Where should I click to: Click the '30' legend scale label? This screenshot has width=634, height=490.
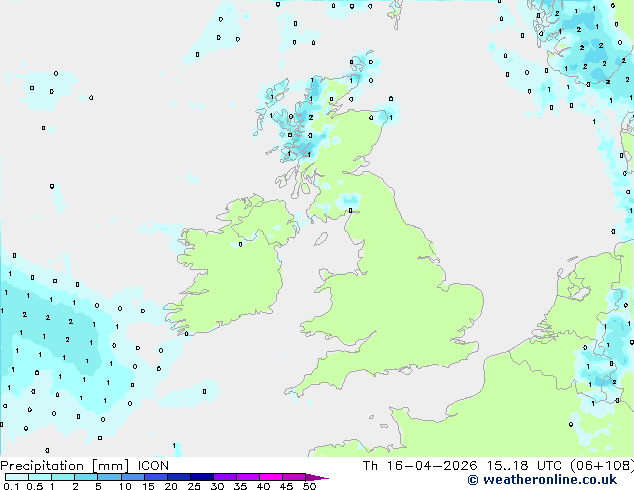point(217,486)
